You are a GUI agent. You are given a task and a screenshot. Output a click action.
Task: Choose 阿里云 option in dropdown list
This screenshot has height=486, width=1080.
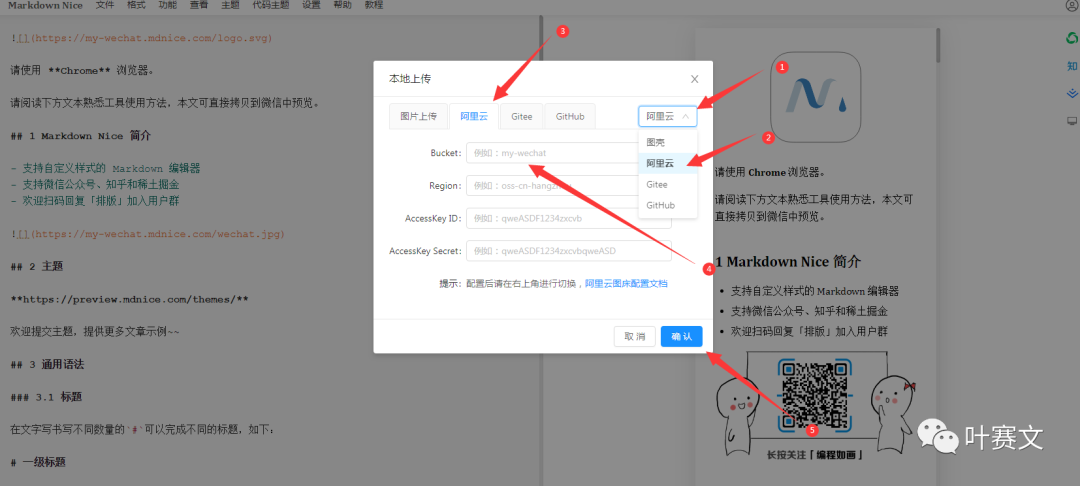point(667,163)
